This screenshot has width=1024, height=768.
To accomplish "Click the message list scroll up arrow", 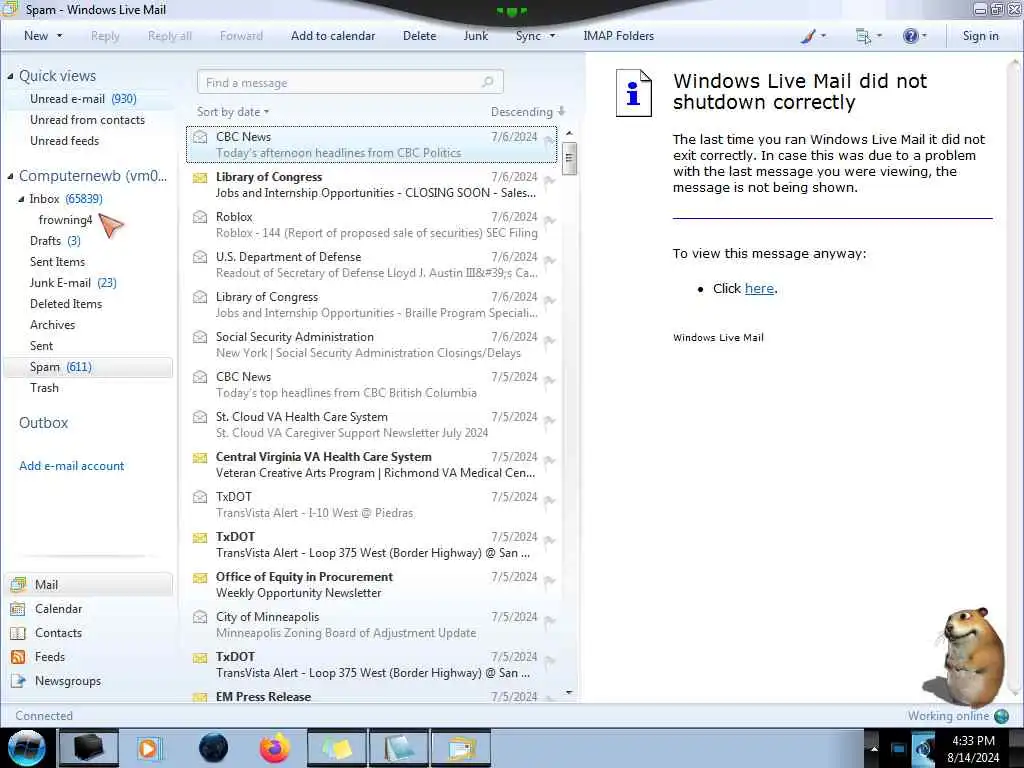I will click(569, 133).
